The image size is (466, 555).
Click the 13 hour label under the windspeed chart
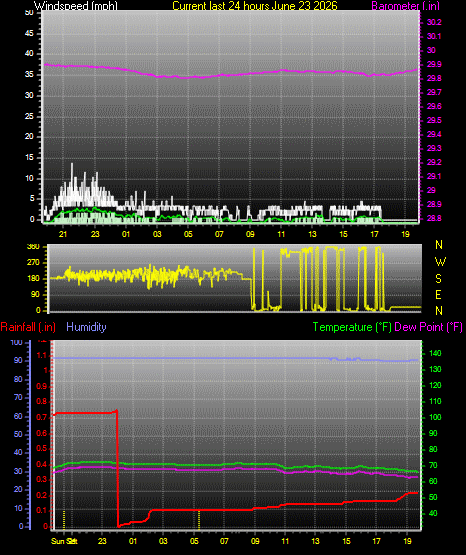click(312, 234)
